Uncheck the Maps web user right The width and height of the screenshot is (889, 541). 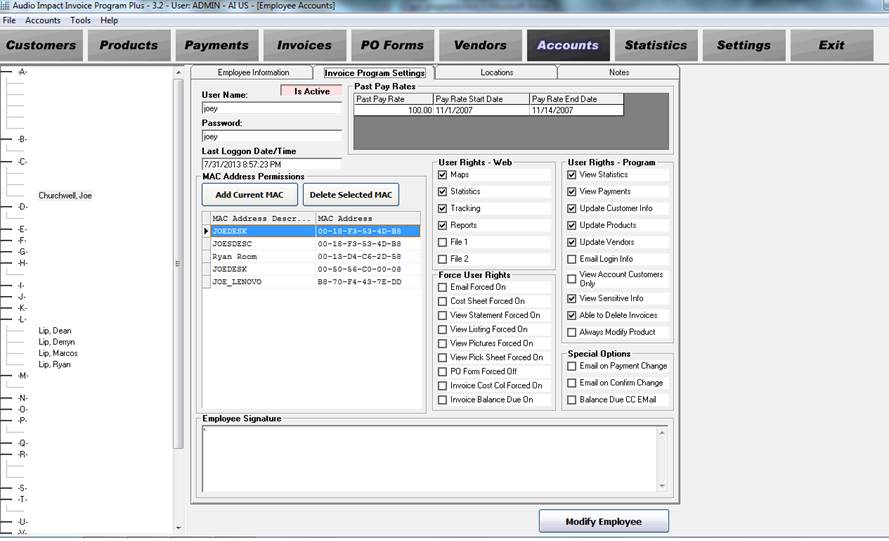[443, 175]
